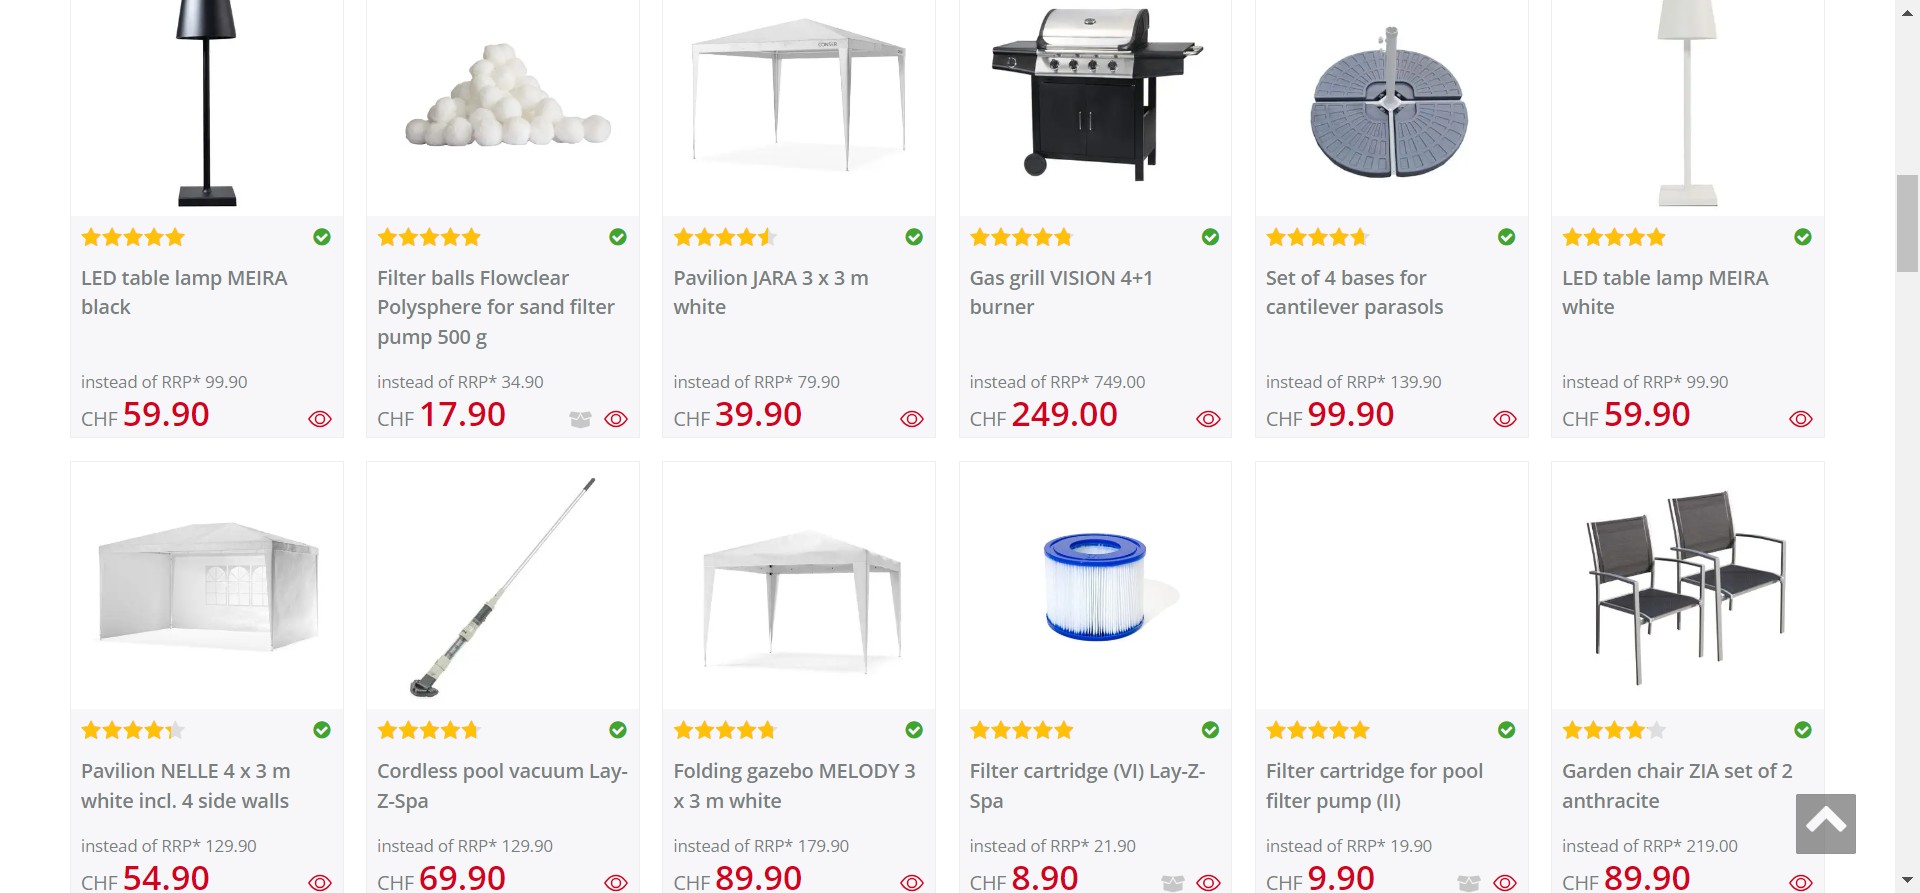The width and height of the screenshot is (1920, 893).
Task: Click eye icon for LED table lamp MEIRA black
Action: click(x=320, y=419)
